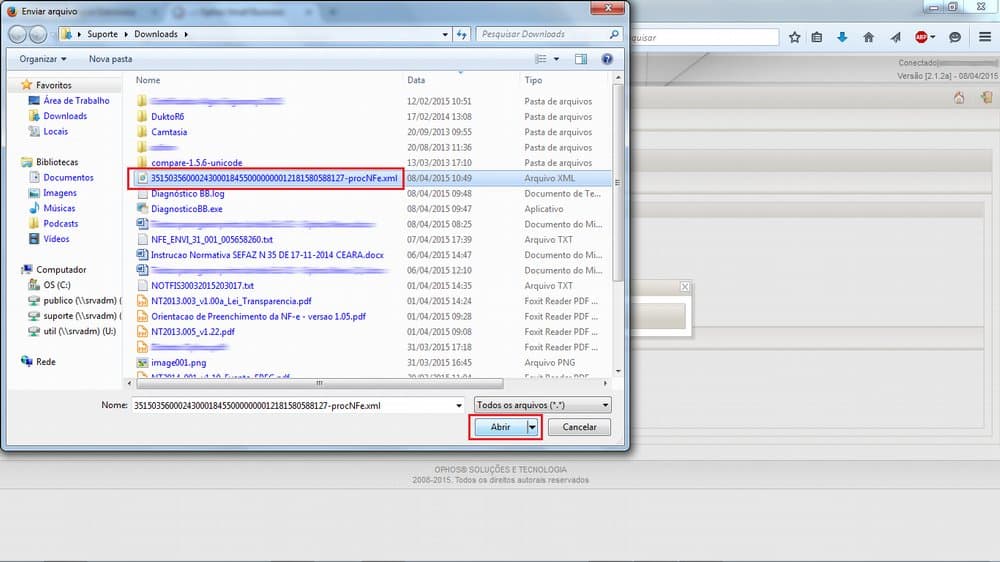Open the view options dropdown arrow

[x=557, y=59]
